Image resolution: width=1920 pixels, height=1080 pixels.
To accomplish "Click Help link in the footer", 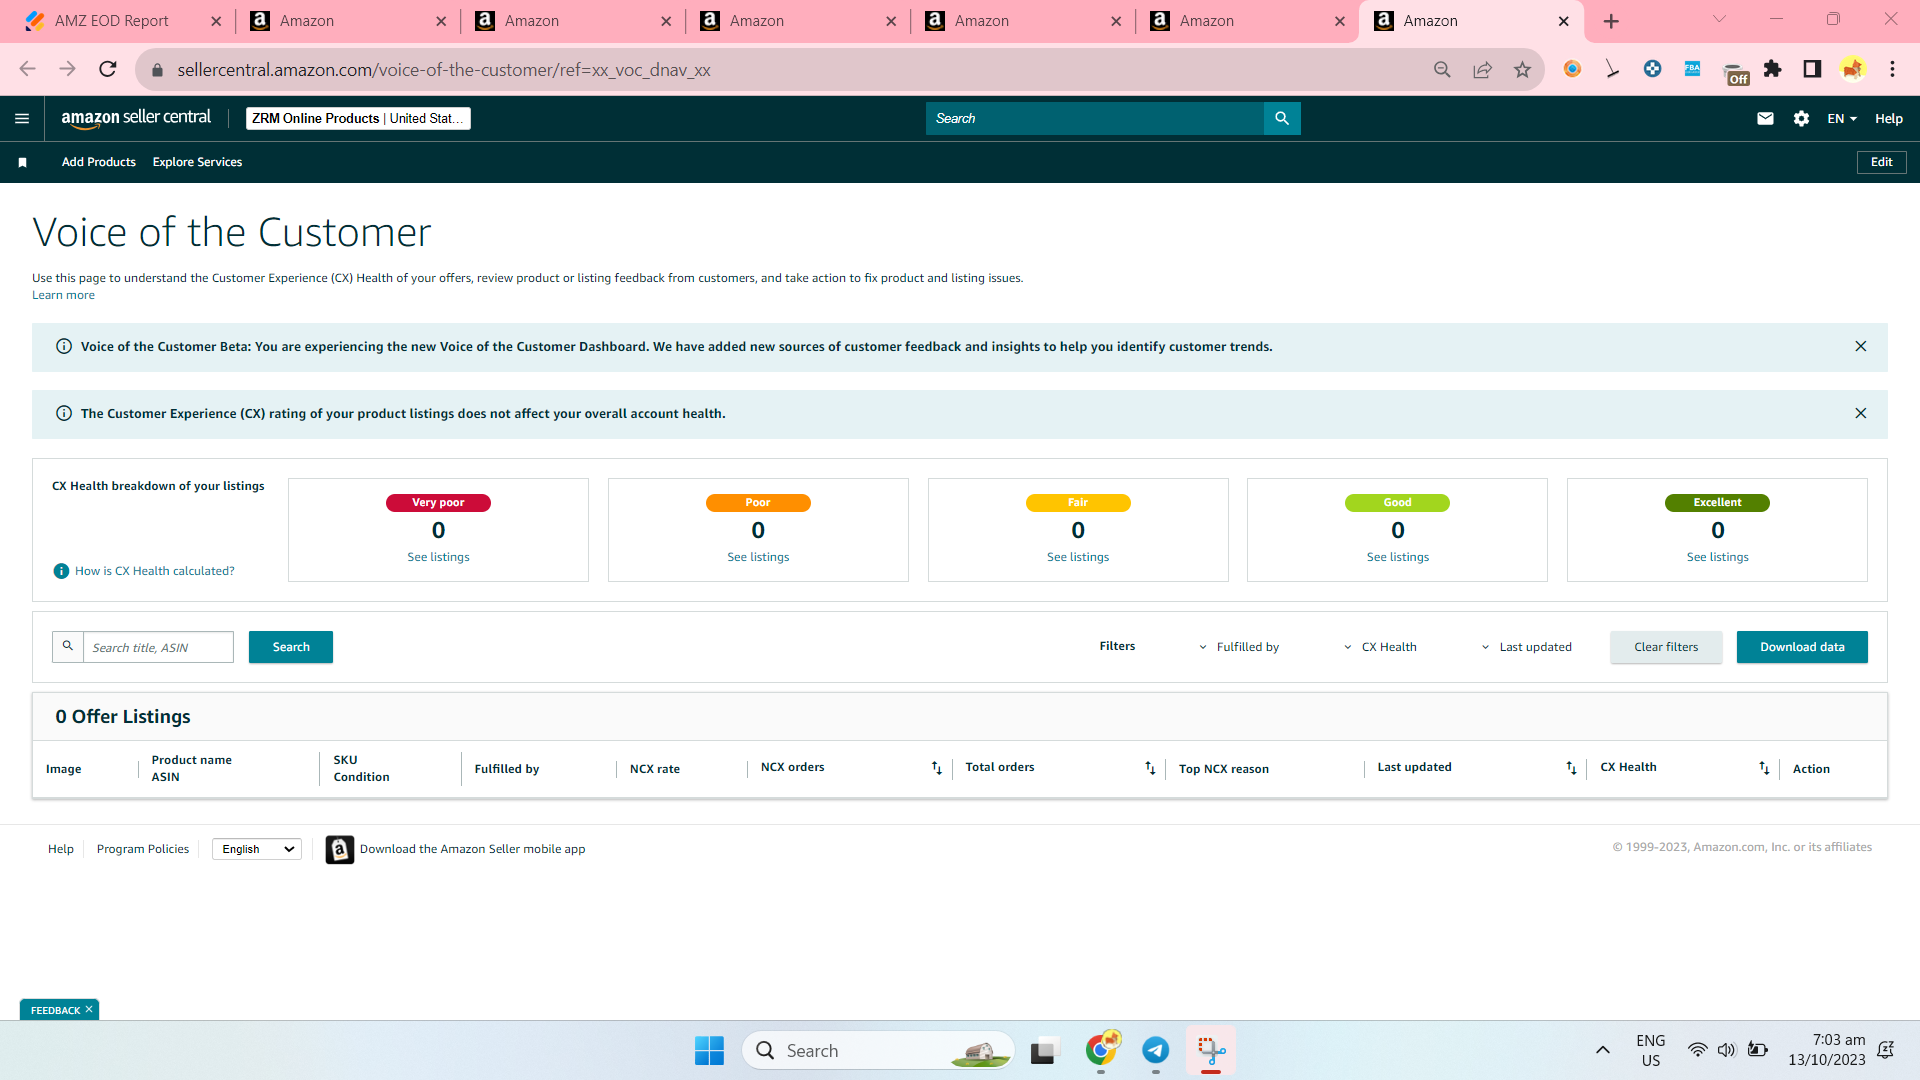I will pos(61,849).
